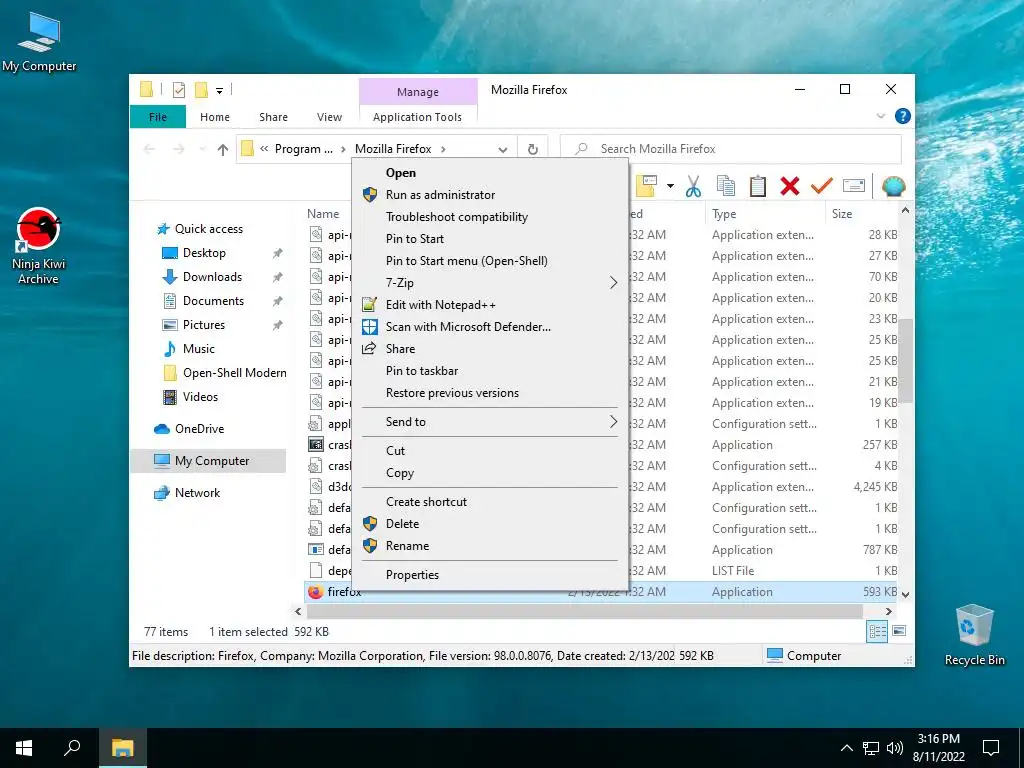Select Troubleshoot compatibility

[x=490, y=217]
